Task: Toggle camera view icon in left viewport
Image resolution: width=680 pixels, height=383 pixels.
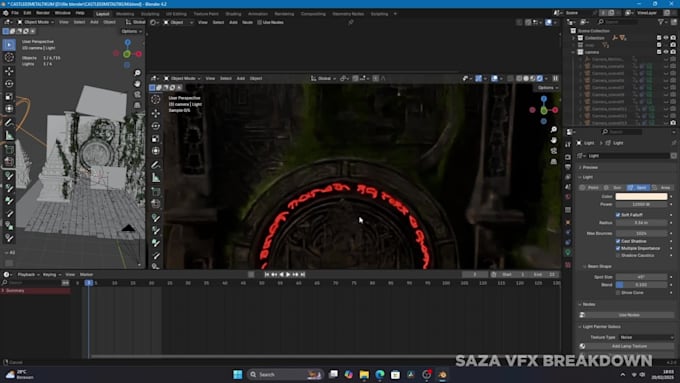Action: click(137, 94)
